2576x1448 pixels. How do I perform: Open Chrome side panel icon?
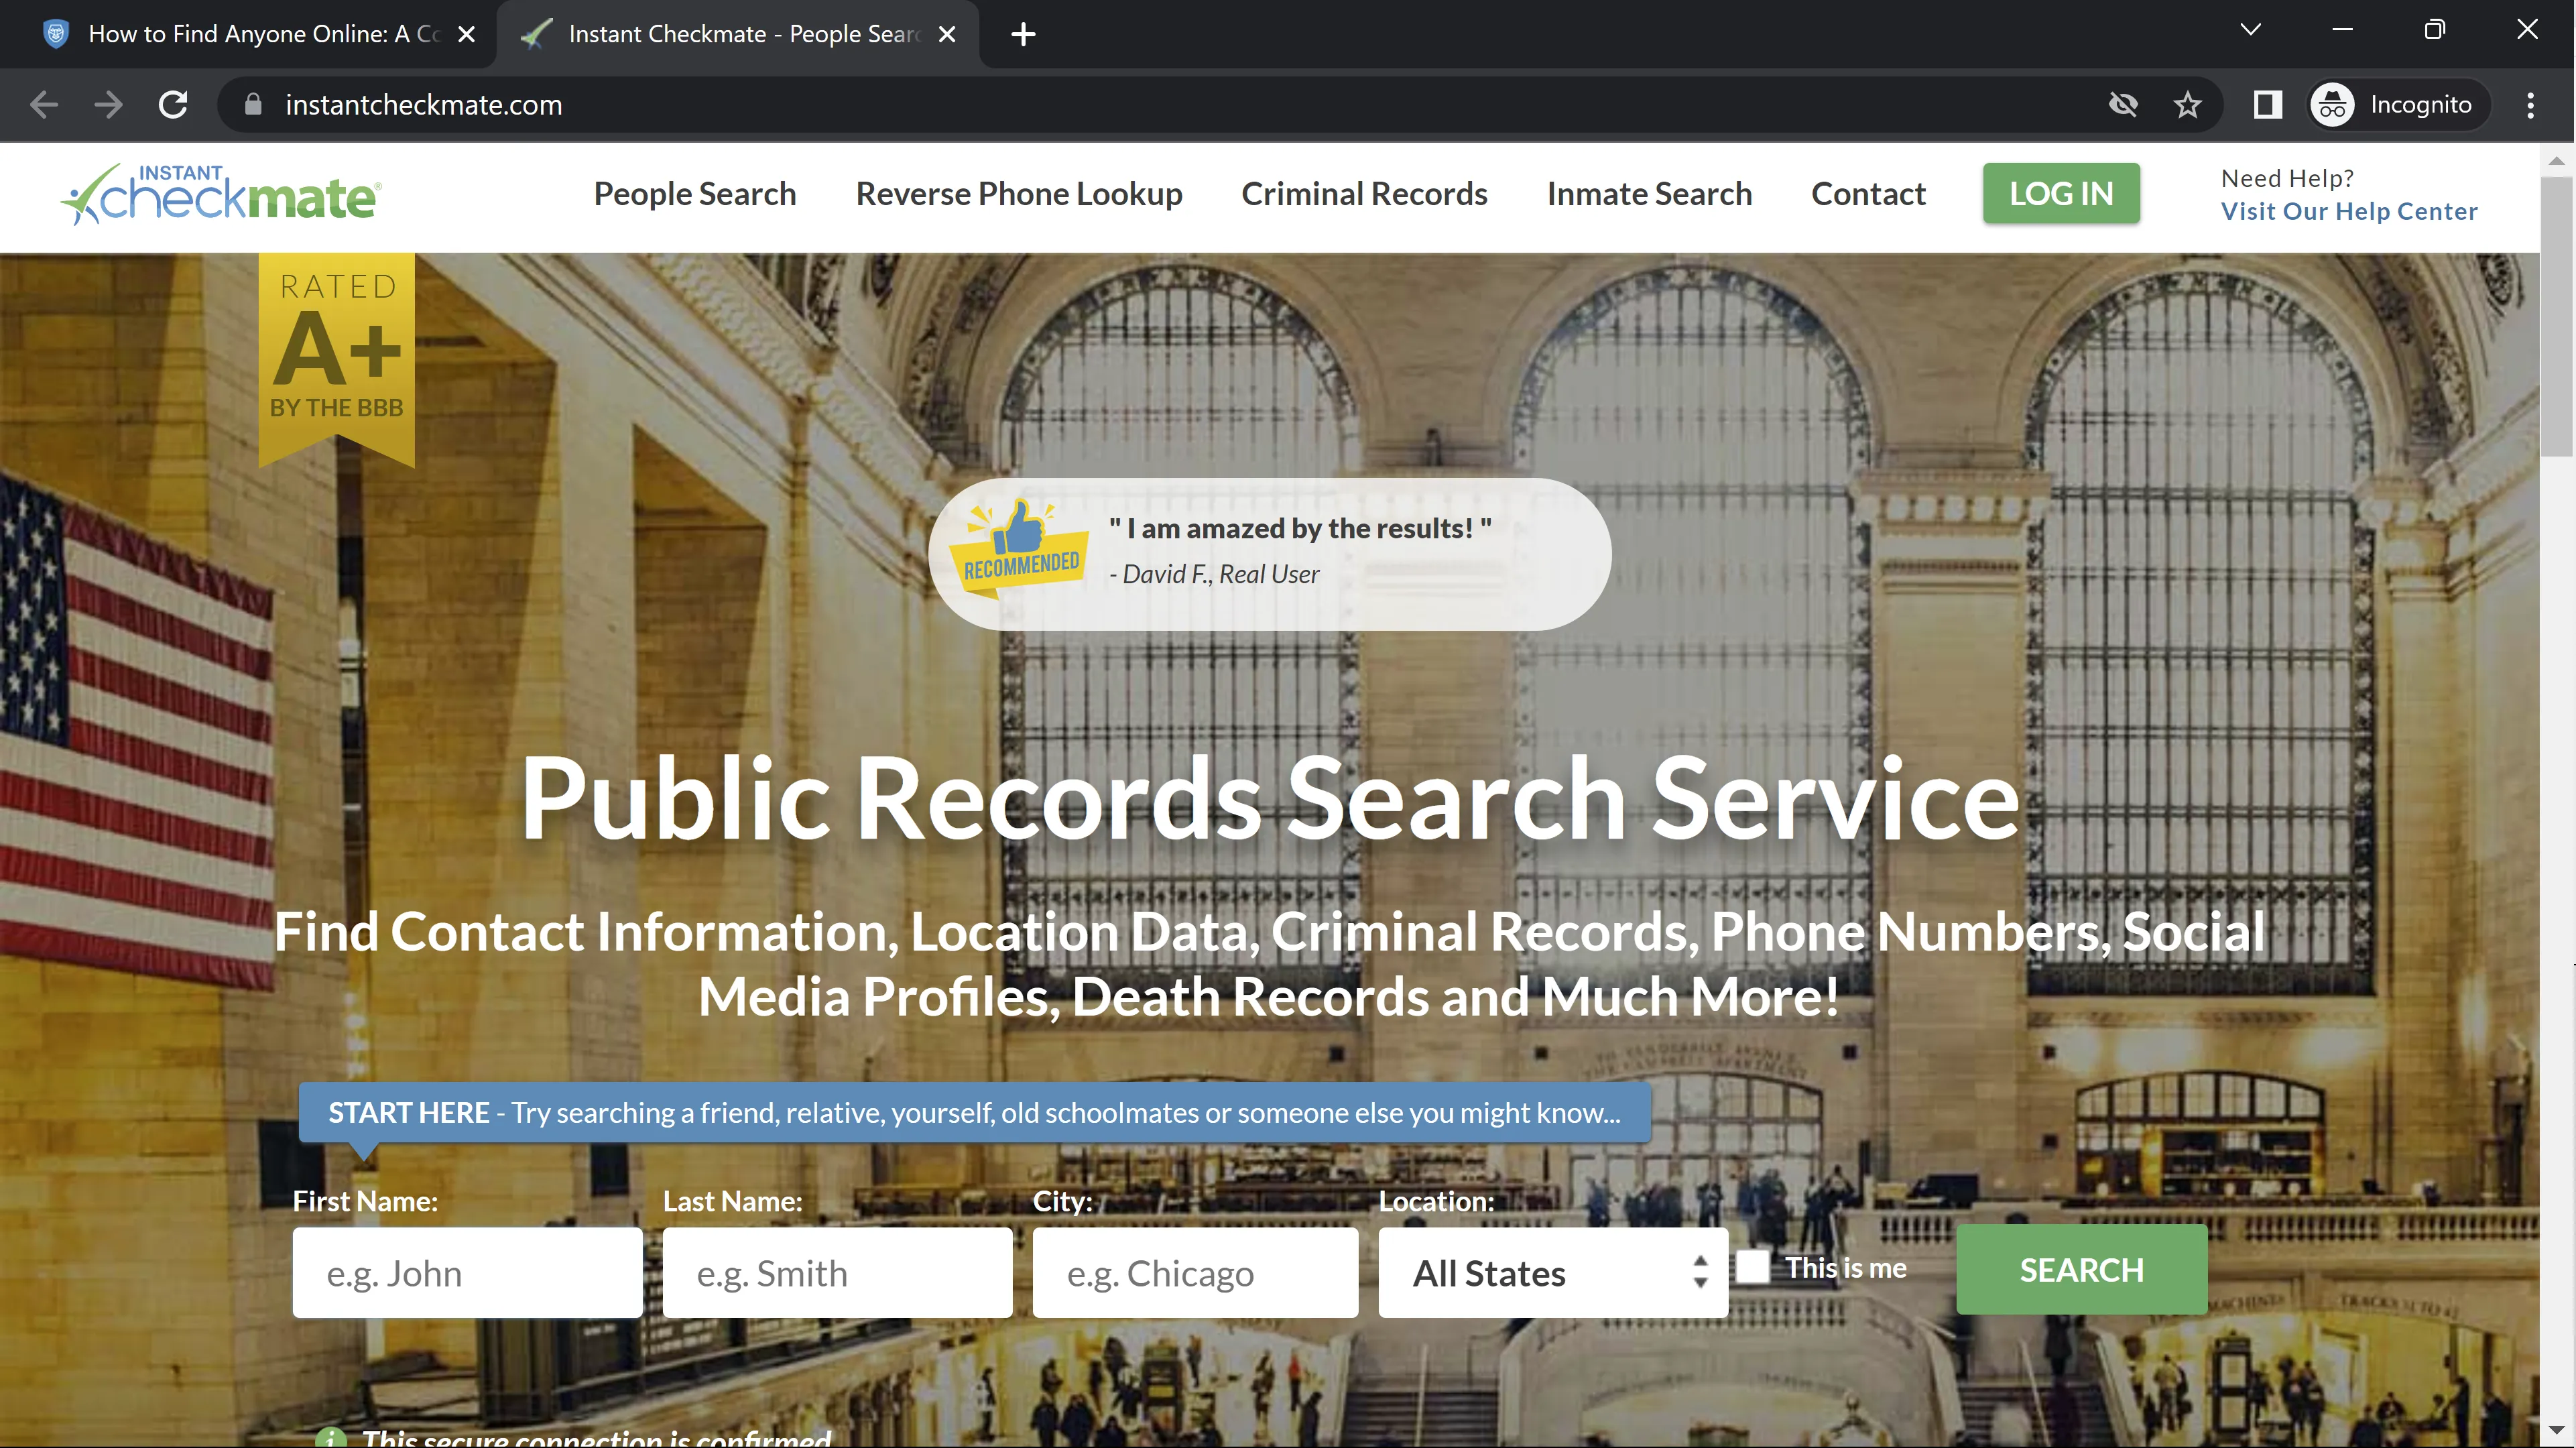pyautogui.click(x=2267, y=105)
